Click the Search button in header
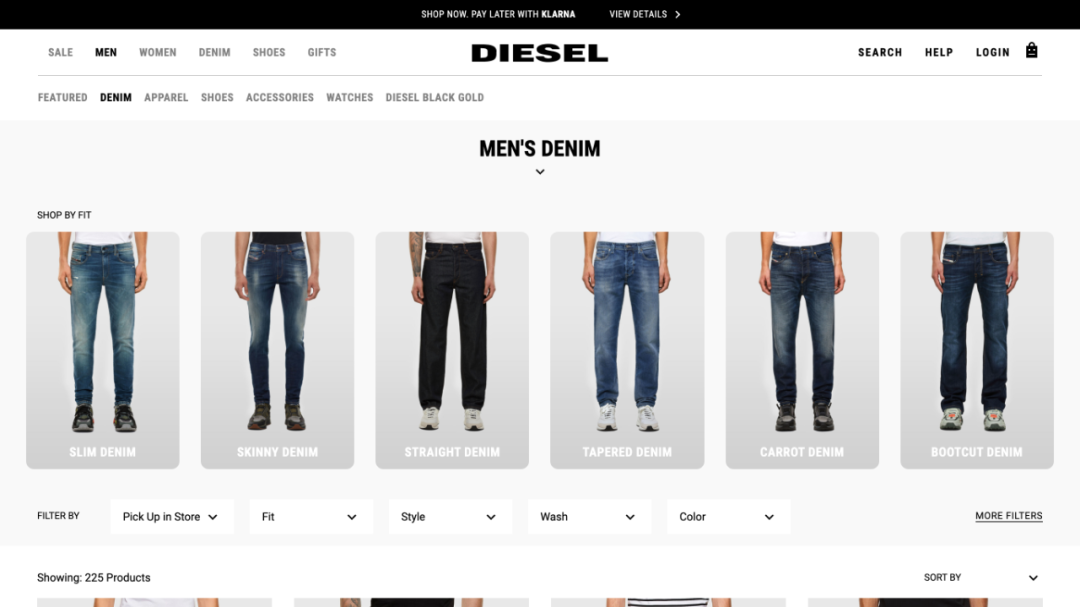This screenshot has height=607, width=1080. (x=880, y=52)
